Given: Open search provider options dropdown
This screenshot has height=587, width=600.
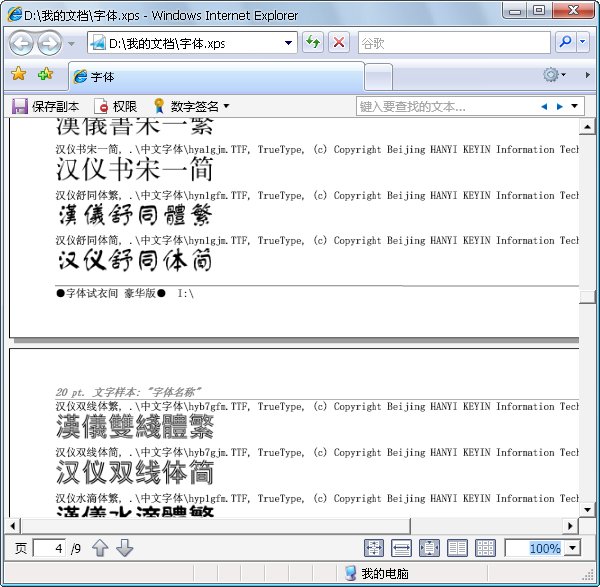Looking at the screenshot, I should [x=582, y=42].
